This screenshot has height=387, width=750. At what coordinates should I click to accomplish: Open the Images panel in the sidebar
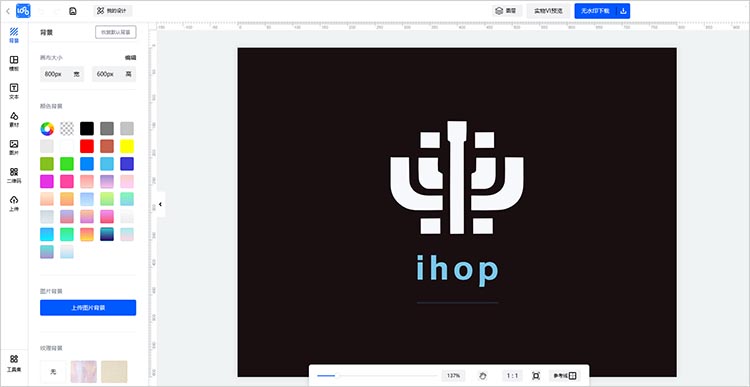coord(14,147)
